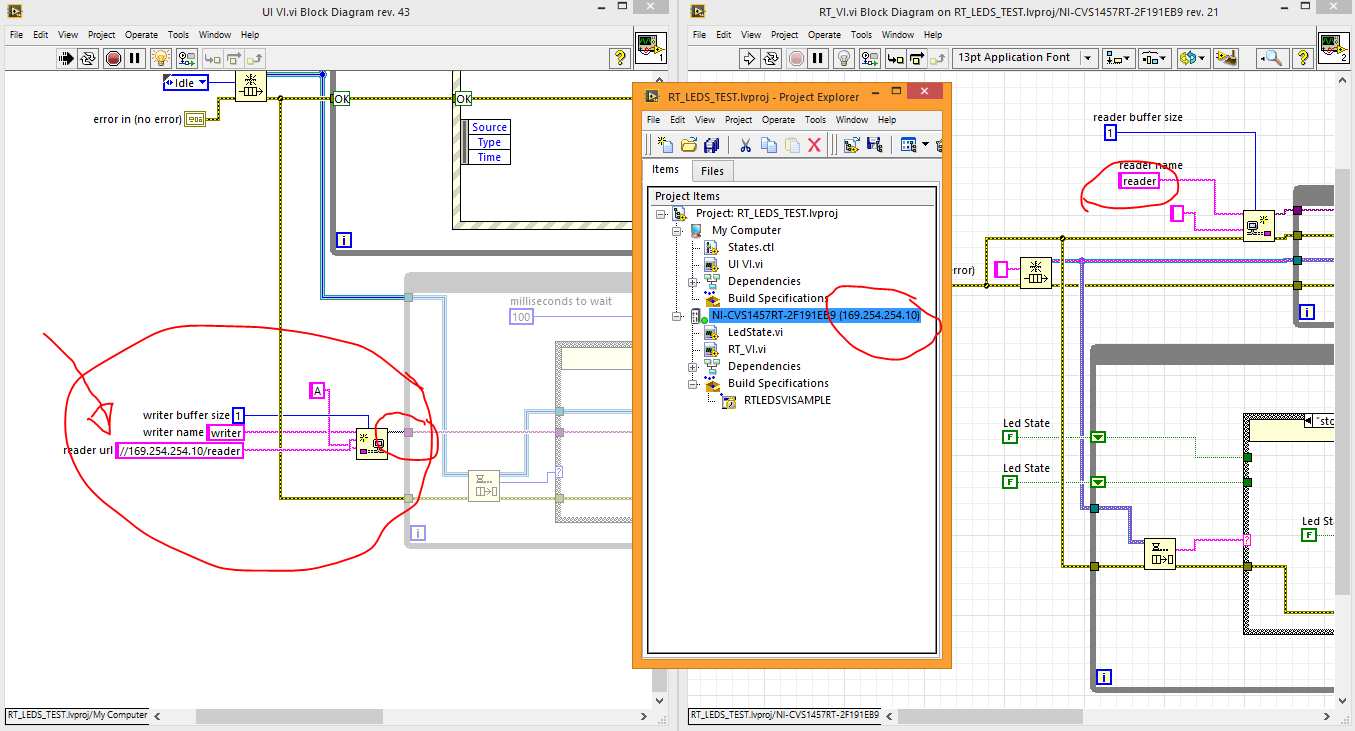Click Create Network Stream Reader node
Image resolution: width=1355 pixels, height=731 pixels.
click(1259, 226)
